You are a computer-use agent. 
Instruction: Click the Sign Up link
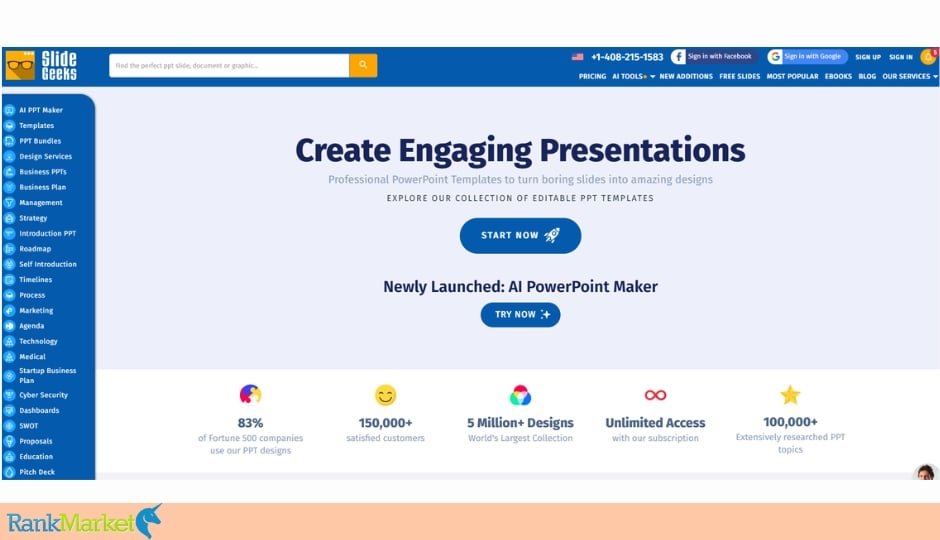point(868,57)
